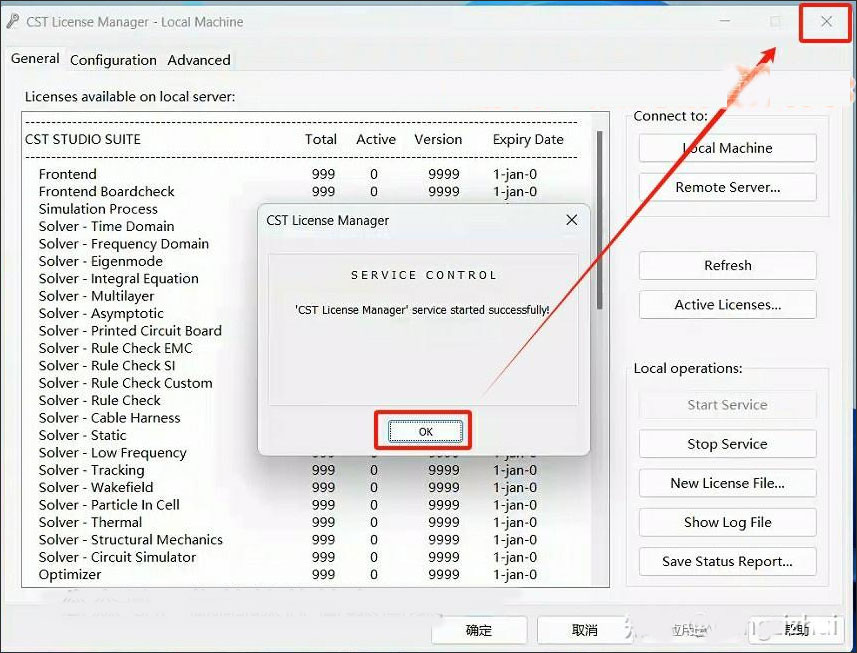
Task: Select Simulation Process entry
Action: click(x=98, y=209)
